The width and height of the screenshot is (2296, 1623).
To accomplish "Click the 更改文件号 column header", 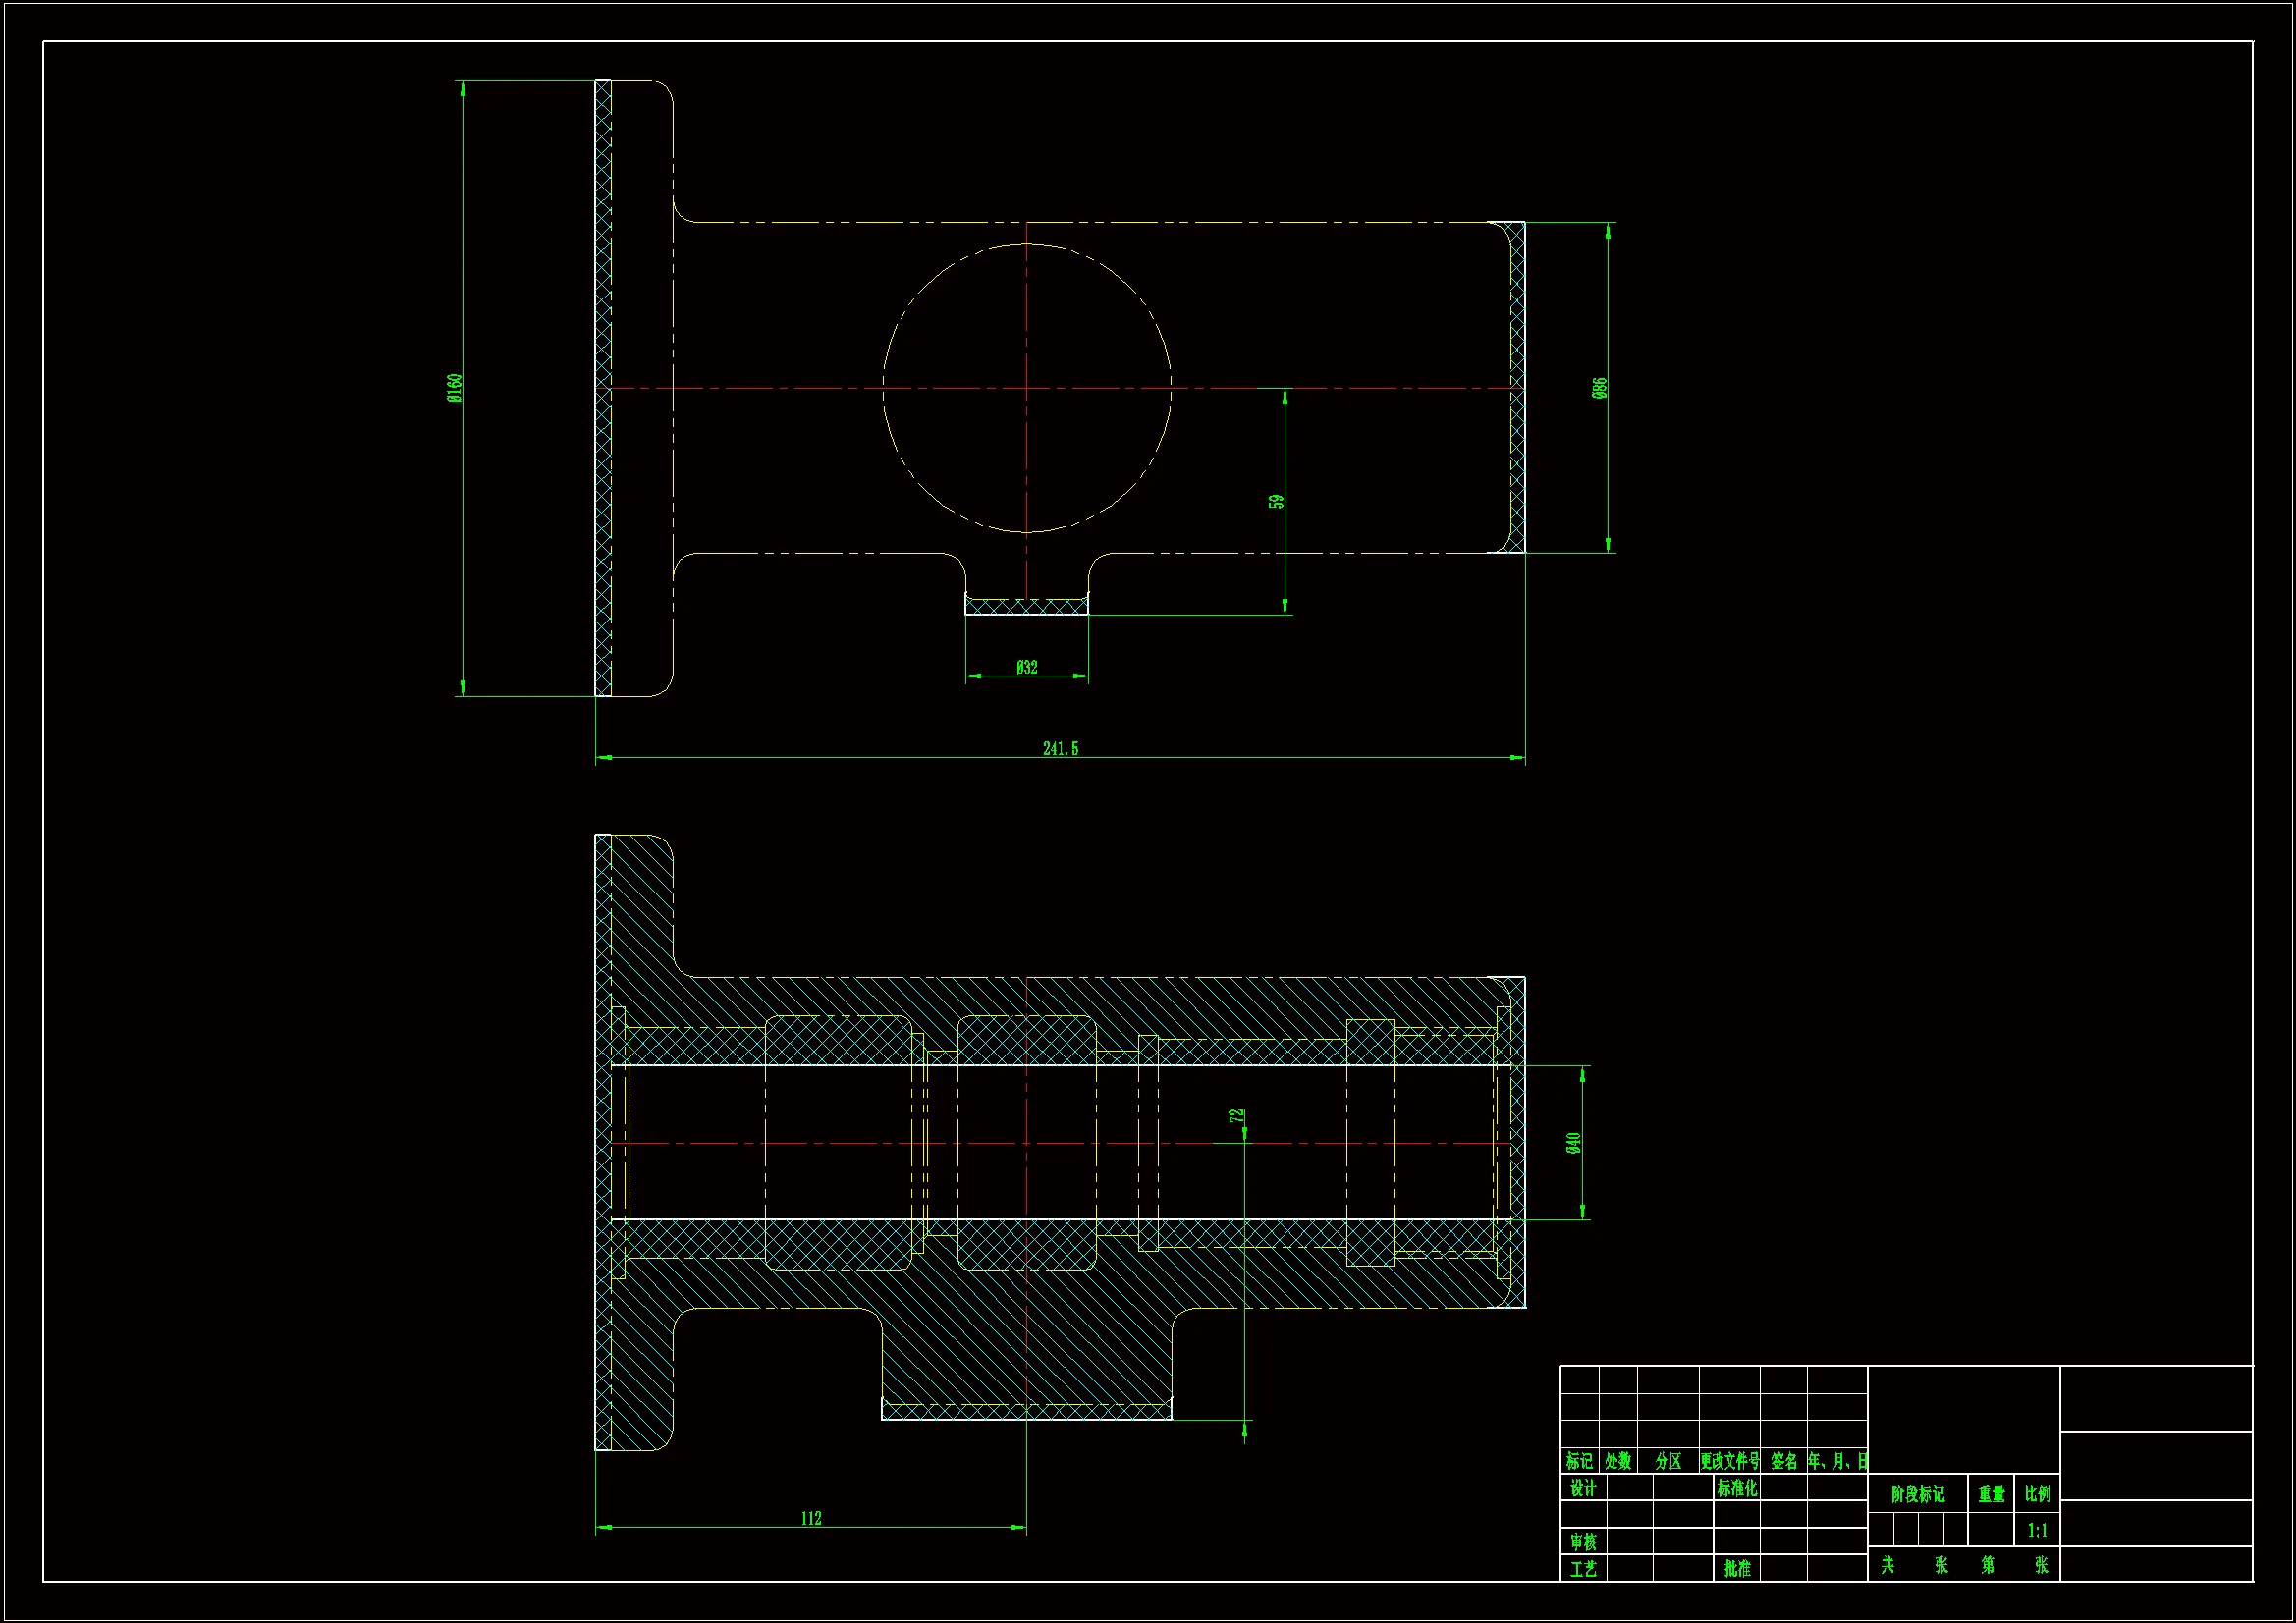I will pos(1730,1461).
